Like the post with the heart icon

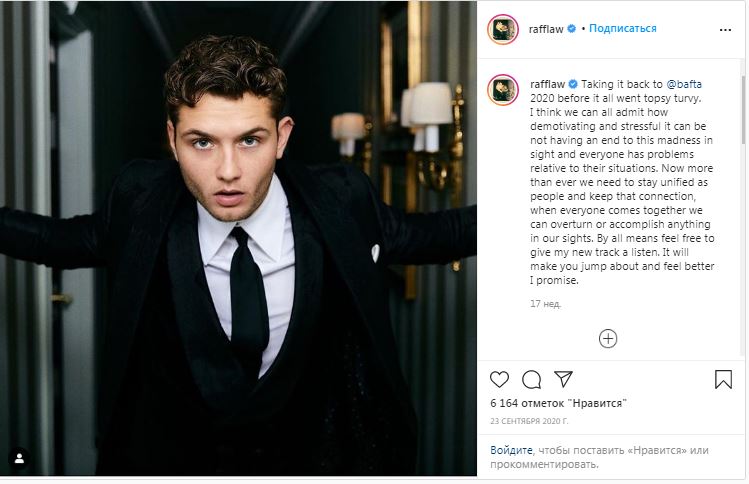click(x=500, y=379)
